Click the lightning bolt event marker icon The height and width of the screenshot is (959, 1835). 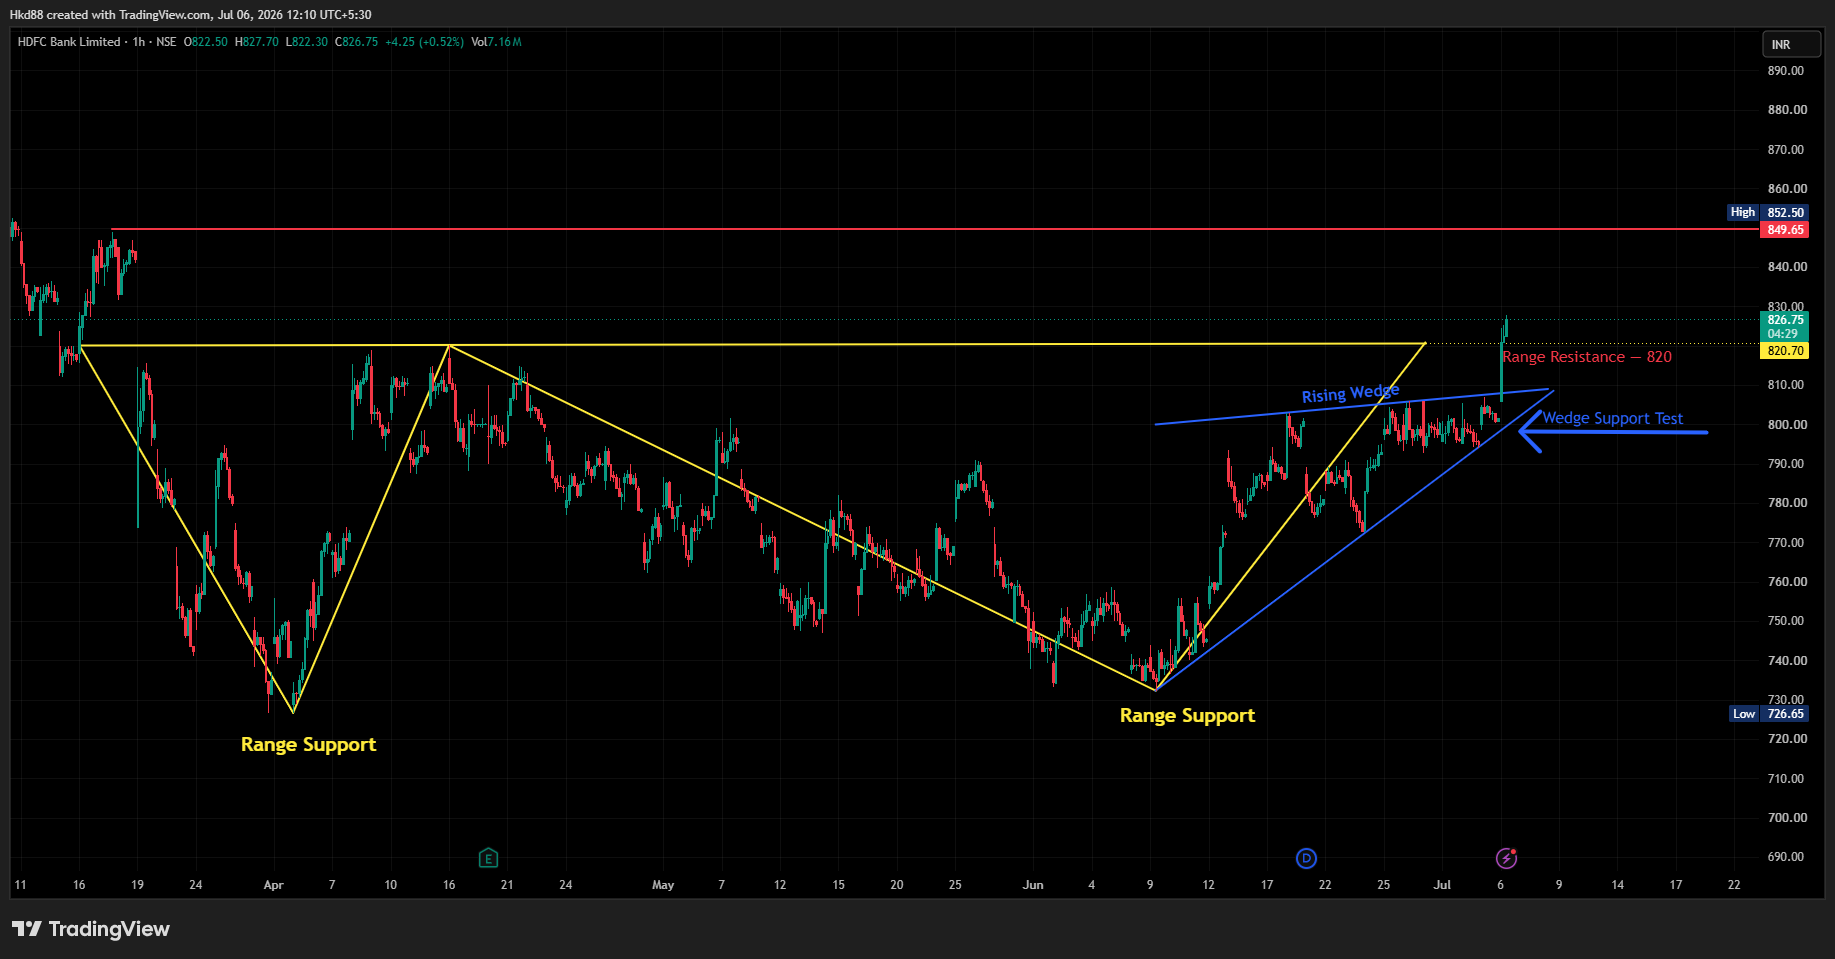(1506, 858)
